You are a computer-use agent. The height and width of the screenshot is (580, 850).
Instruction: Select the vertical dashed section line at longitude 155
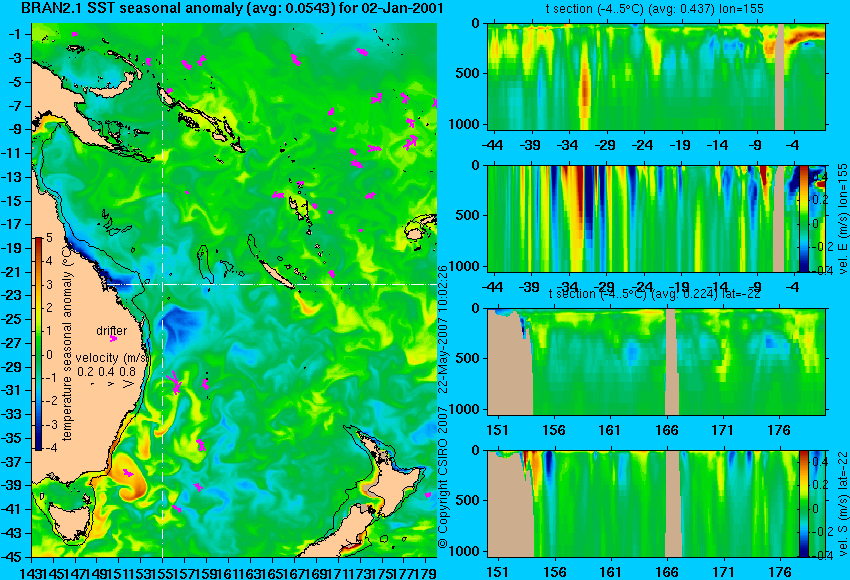point(162,290)
